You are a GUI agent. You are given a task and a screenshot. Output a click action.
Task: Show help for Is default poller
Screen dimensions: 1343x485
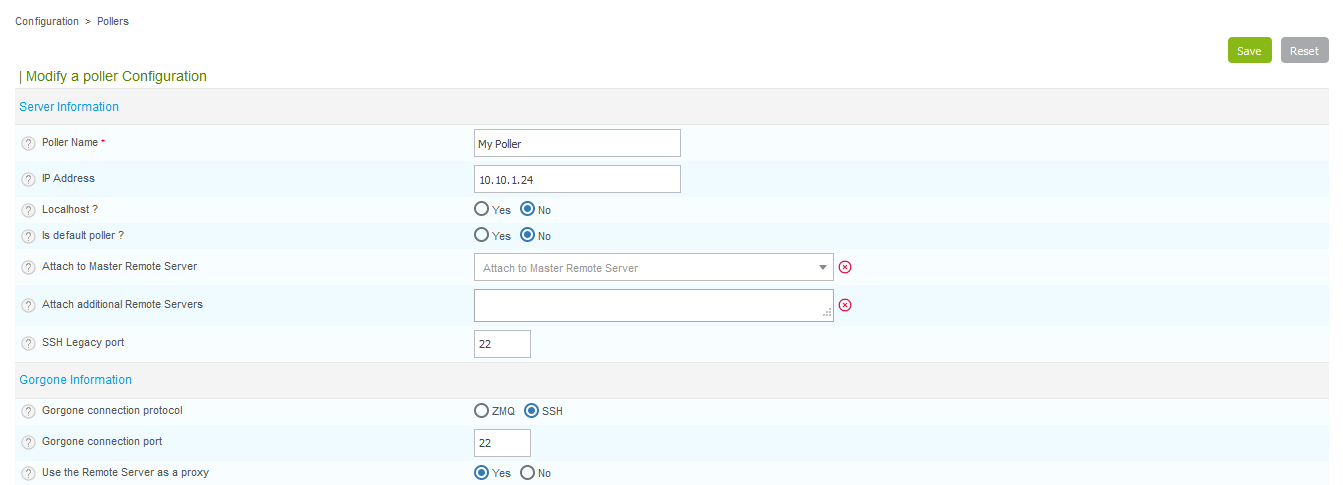pyautogui.click(x=28, y=236)
